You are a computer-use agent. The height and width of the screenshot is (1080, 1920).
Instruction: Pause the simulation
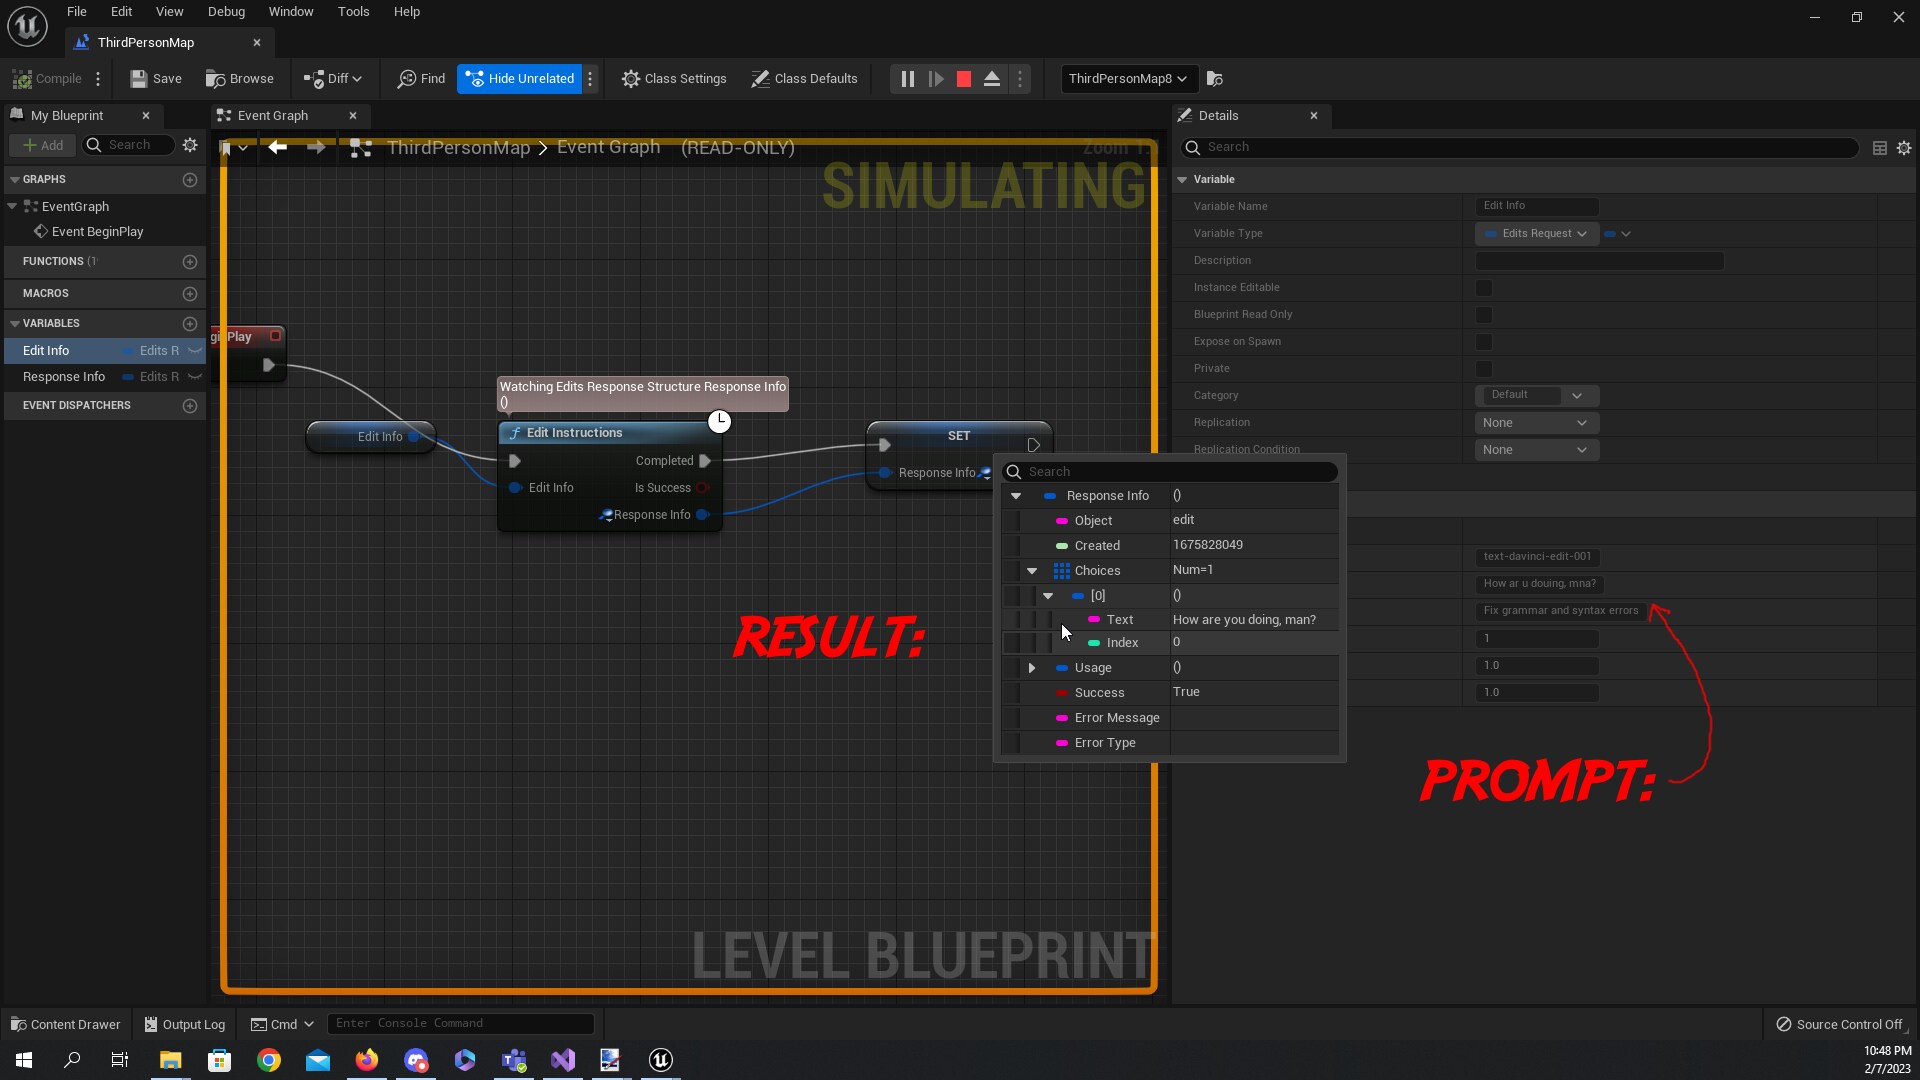click(x=907, y=79)
